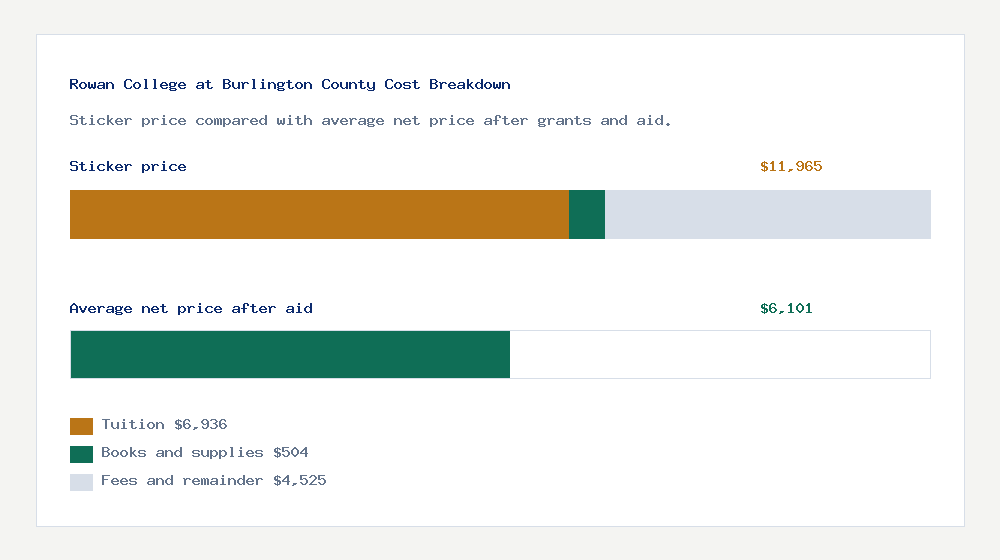Screen dimensions: 1000x560
Task: Click the $504 amount in the legend
Action: (291, 452)
